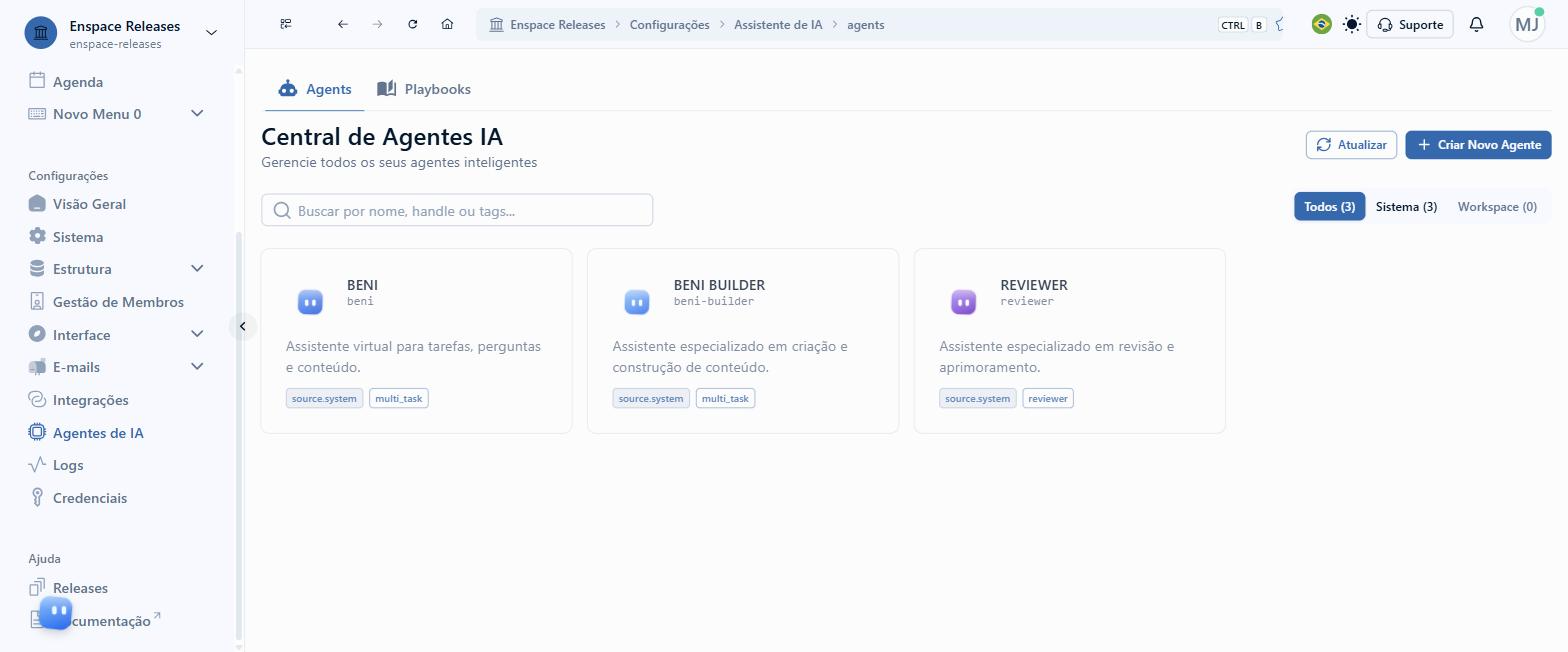Open Suporte button
This screenshot has width=1568, height=652.
[x=1410, y=24]
